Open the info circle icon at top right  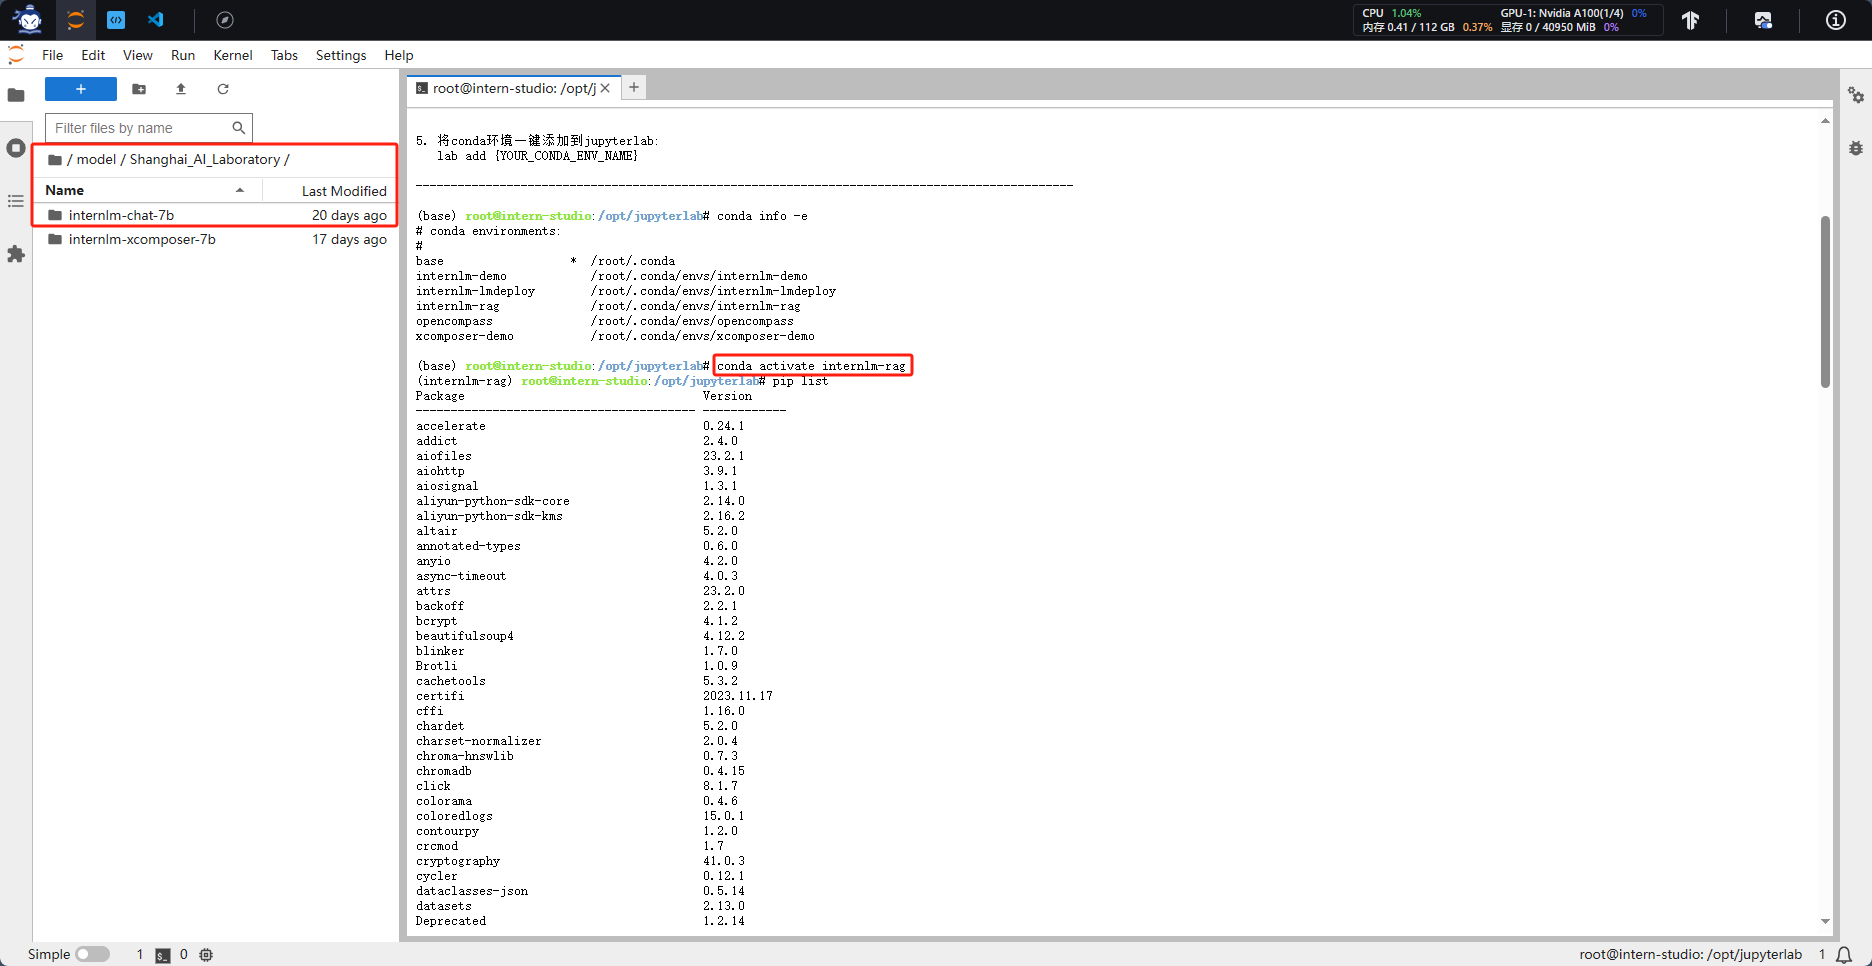[x=1836, y=20]
